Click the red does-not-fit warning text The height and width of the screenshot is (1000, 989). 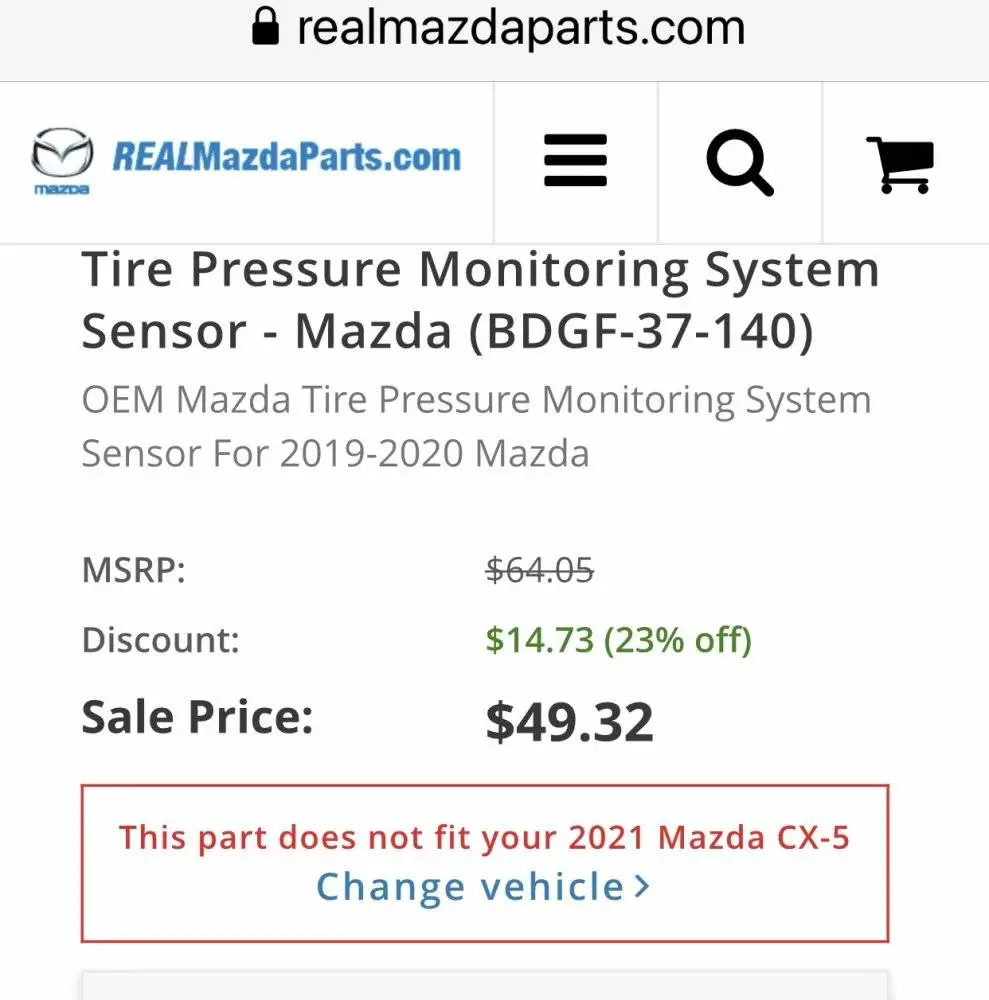(484, 837)
